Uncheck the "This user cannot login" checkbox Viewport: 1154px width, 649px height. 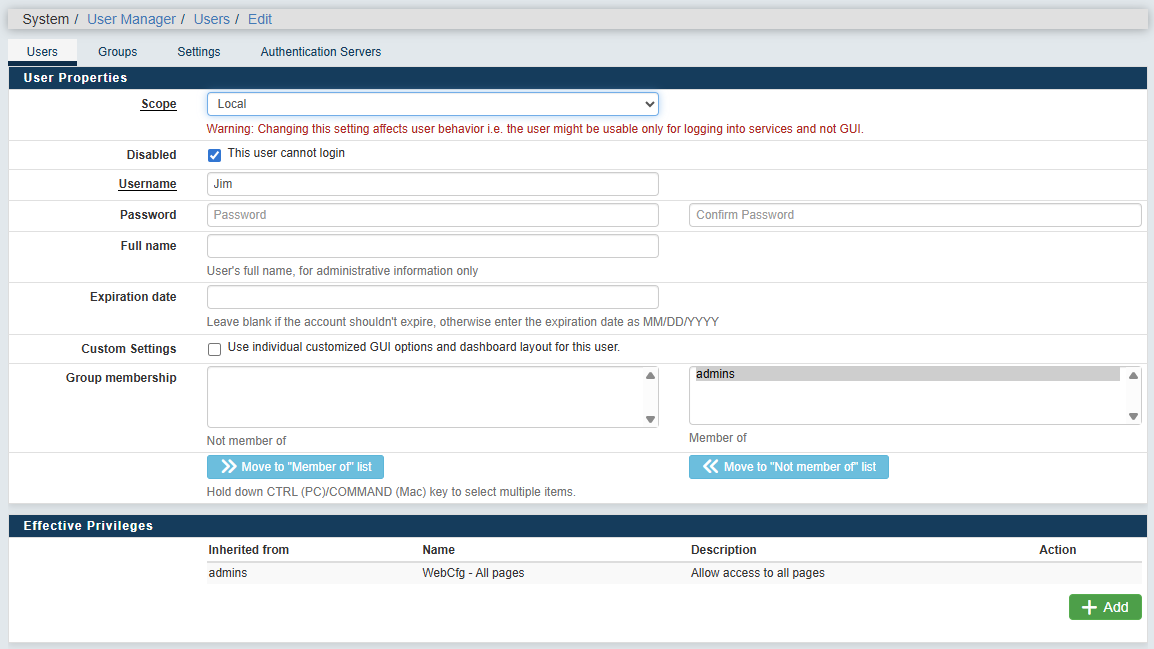214,155
